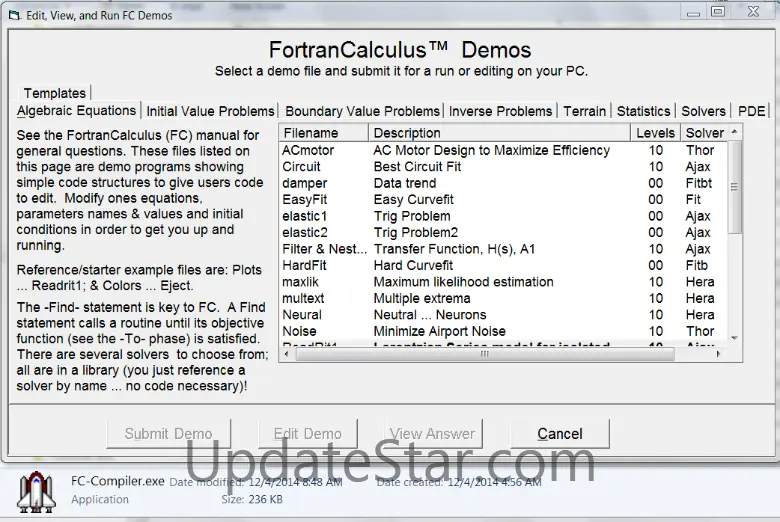This screenshot has height=522, width=780.
Task: Switch to the Algebraic Equations tab
Action: pos(77,110)
